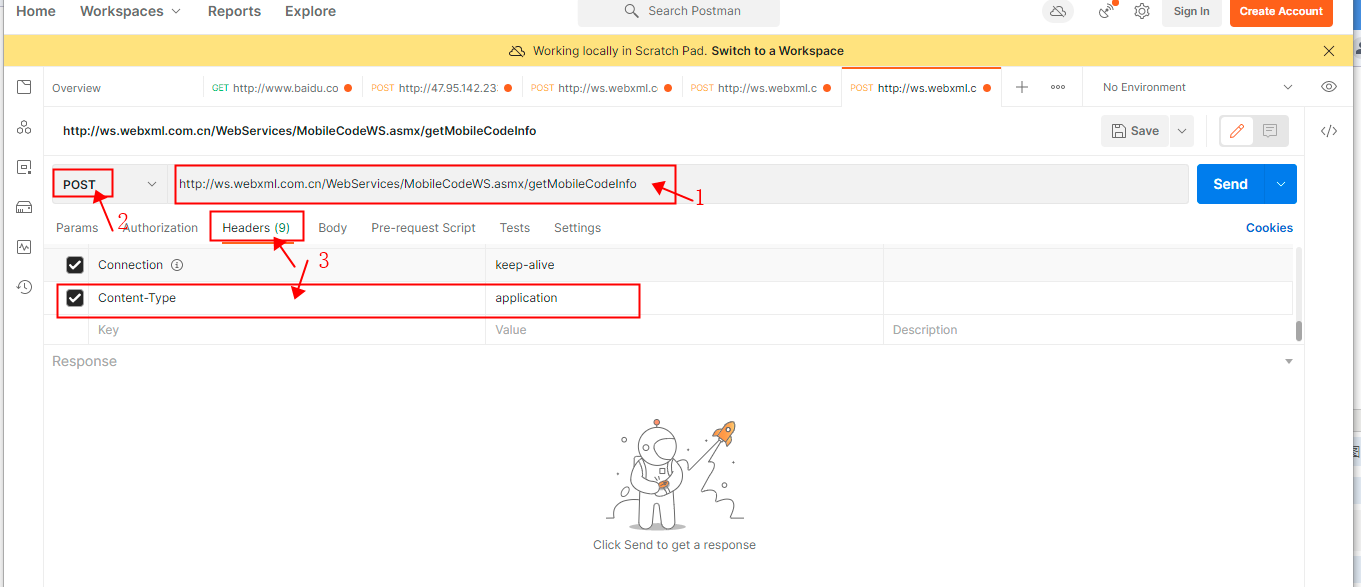The image size is (1361, 587).
Task: Open the Pre-request Script tab
Action: [x=423, y=228]
